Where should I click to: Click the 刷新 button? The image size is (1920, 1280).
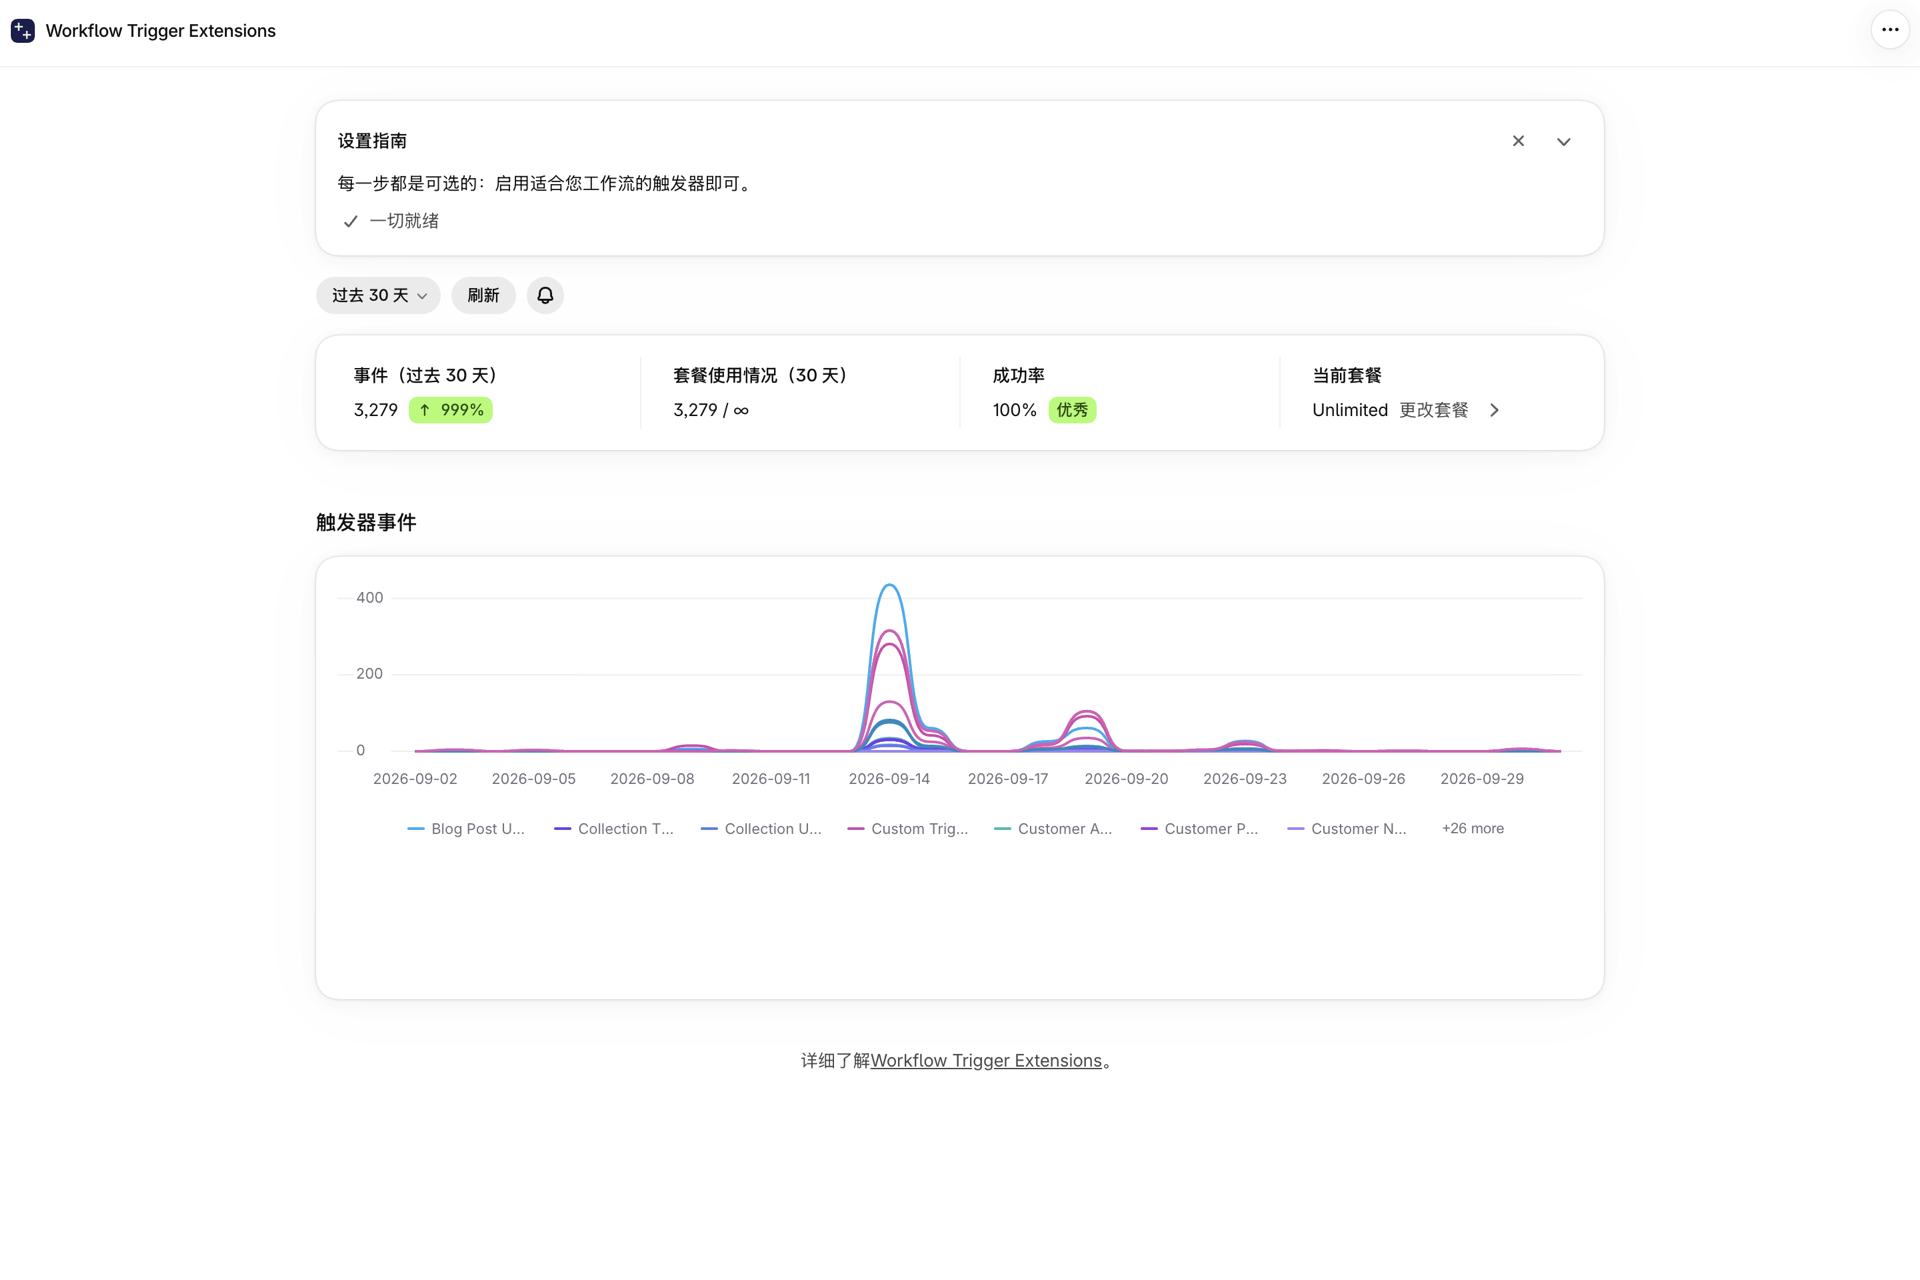[x=483, y=295]
